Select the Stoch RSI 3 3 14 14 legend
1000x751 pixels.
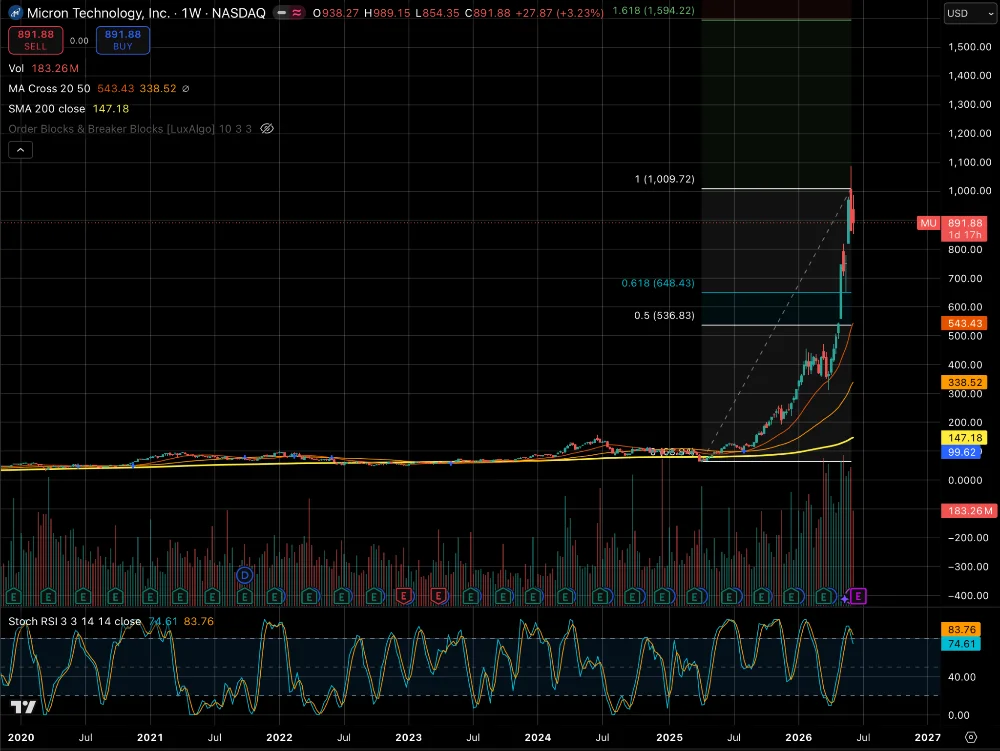75,621
